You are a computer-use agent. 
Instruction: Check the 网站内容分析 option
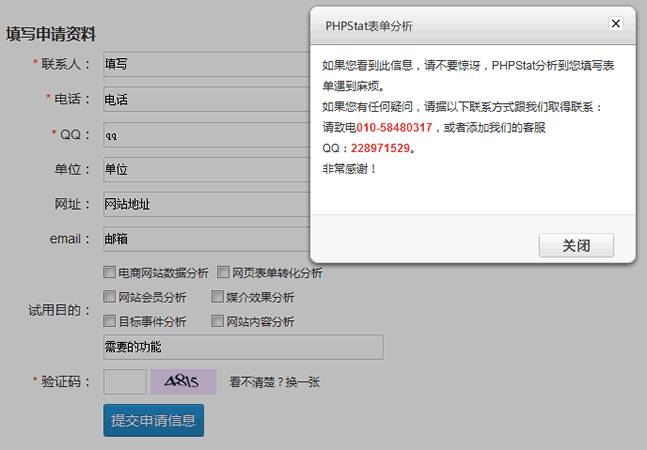click(217, 321)
